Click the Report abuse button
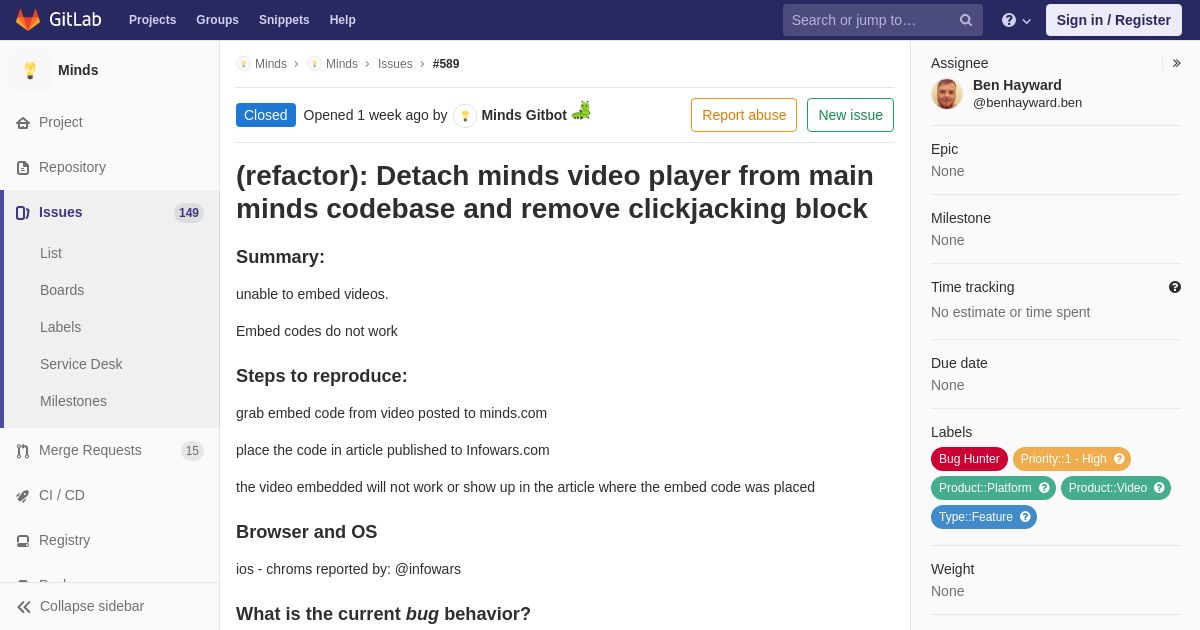The height and width of the screenshot is (630, 1200). tap(744, 115)
